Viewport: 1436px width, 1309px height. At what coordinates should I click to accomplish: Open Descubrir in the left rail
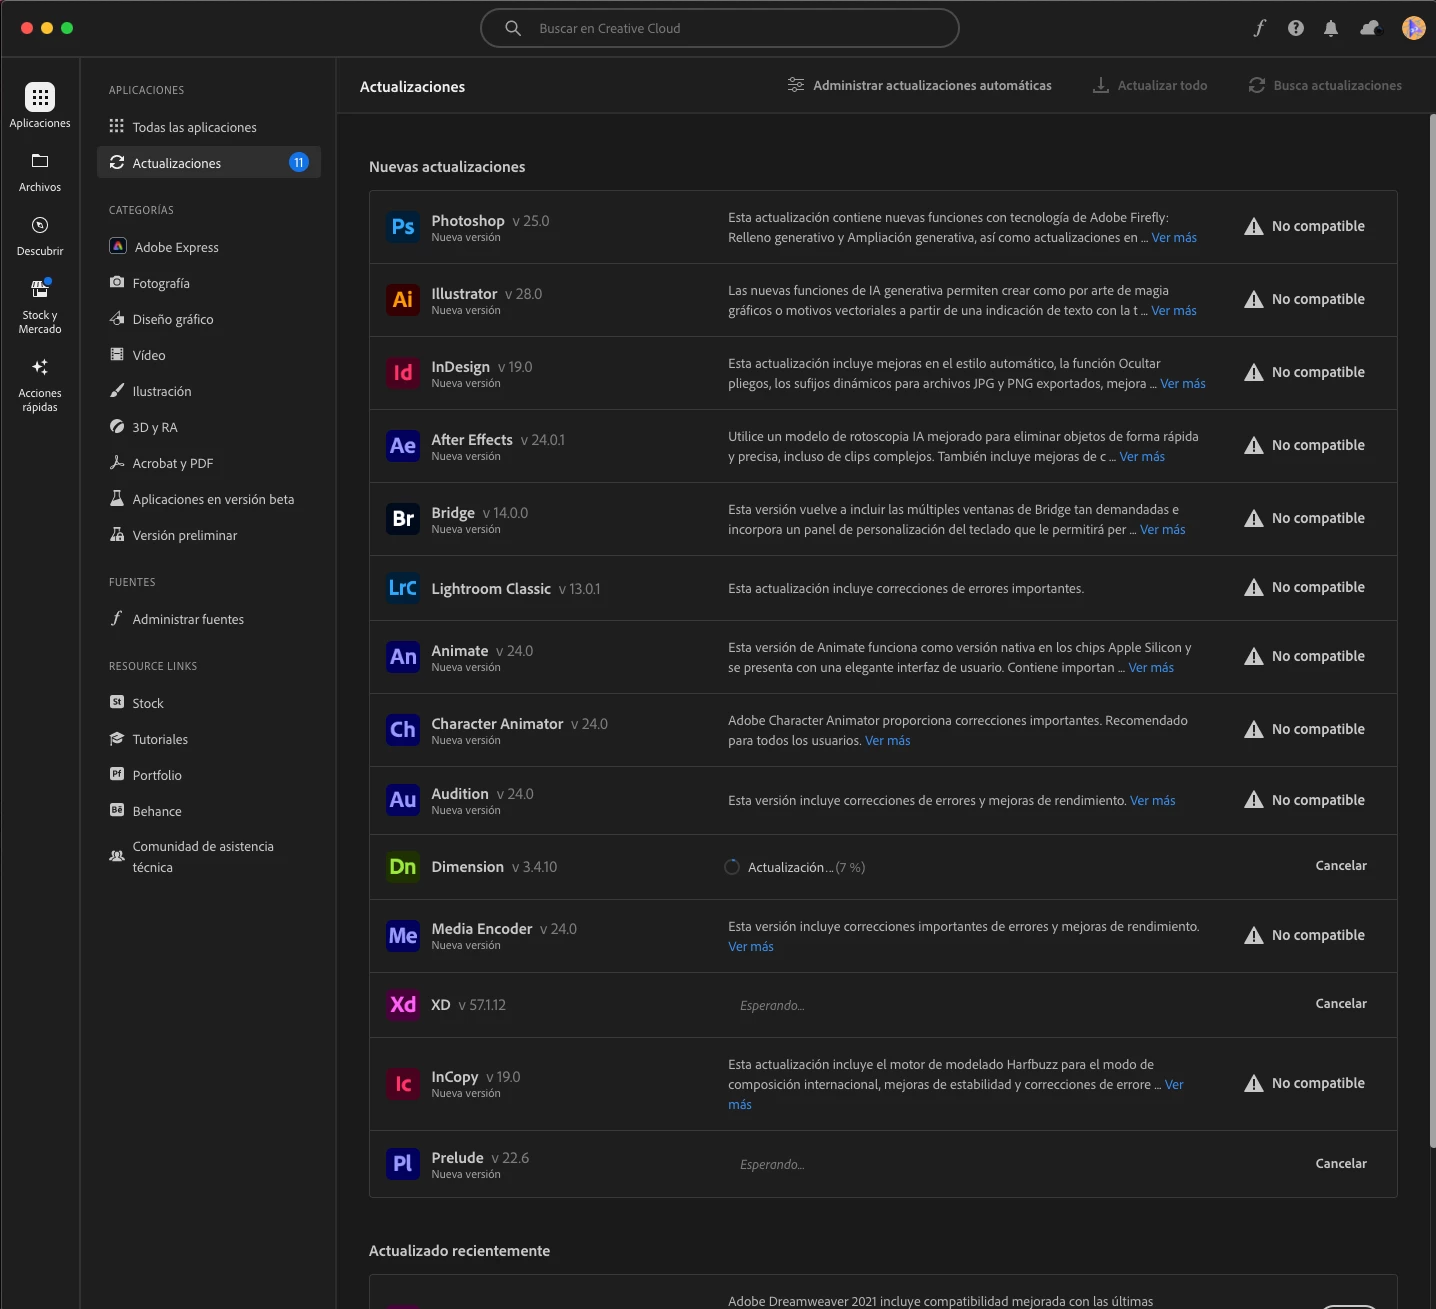pos(40,236)
